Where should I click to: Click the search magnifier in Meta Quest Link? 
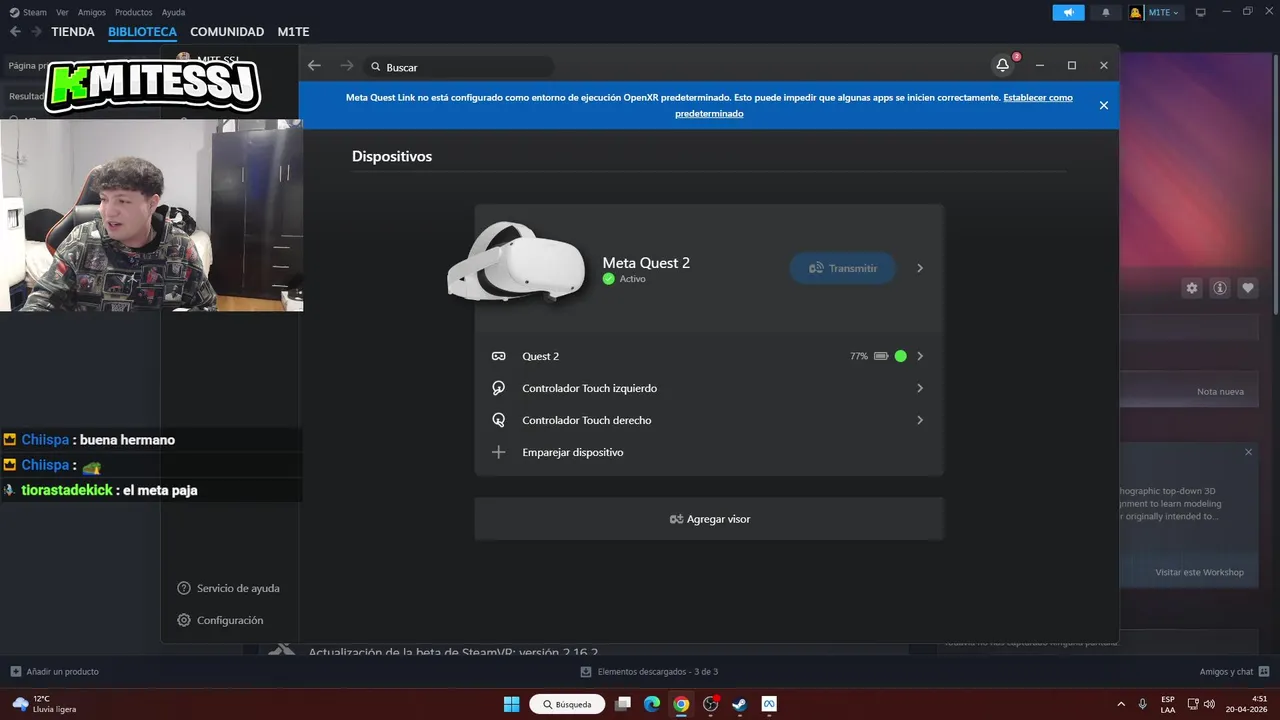(376, 67)
